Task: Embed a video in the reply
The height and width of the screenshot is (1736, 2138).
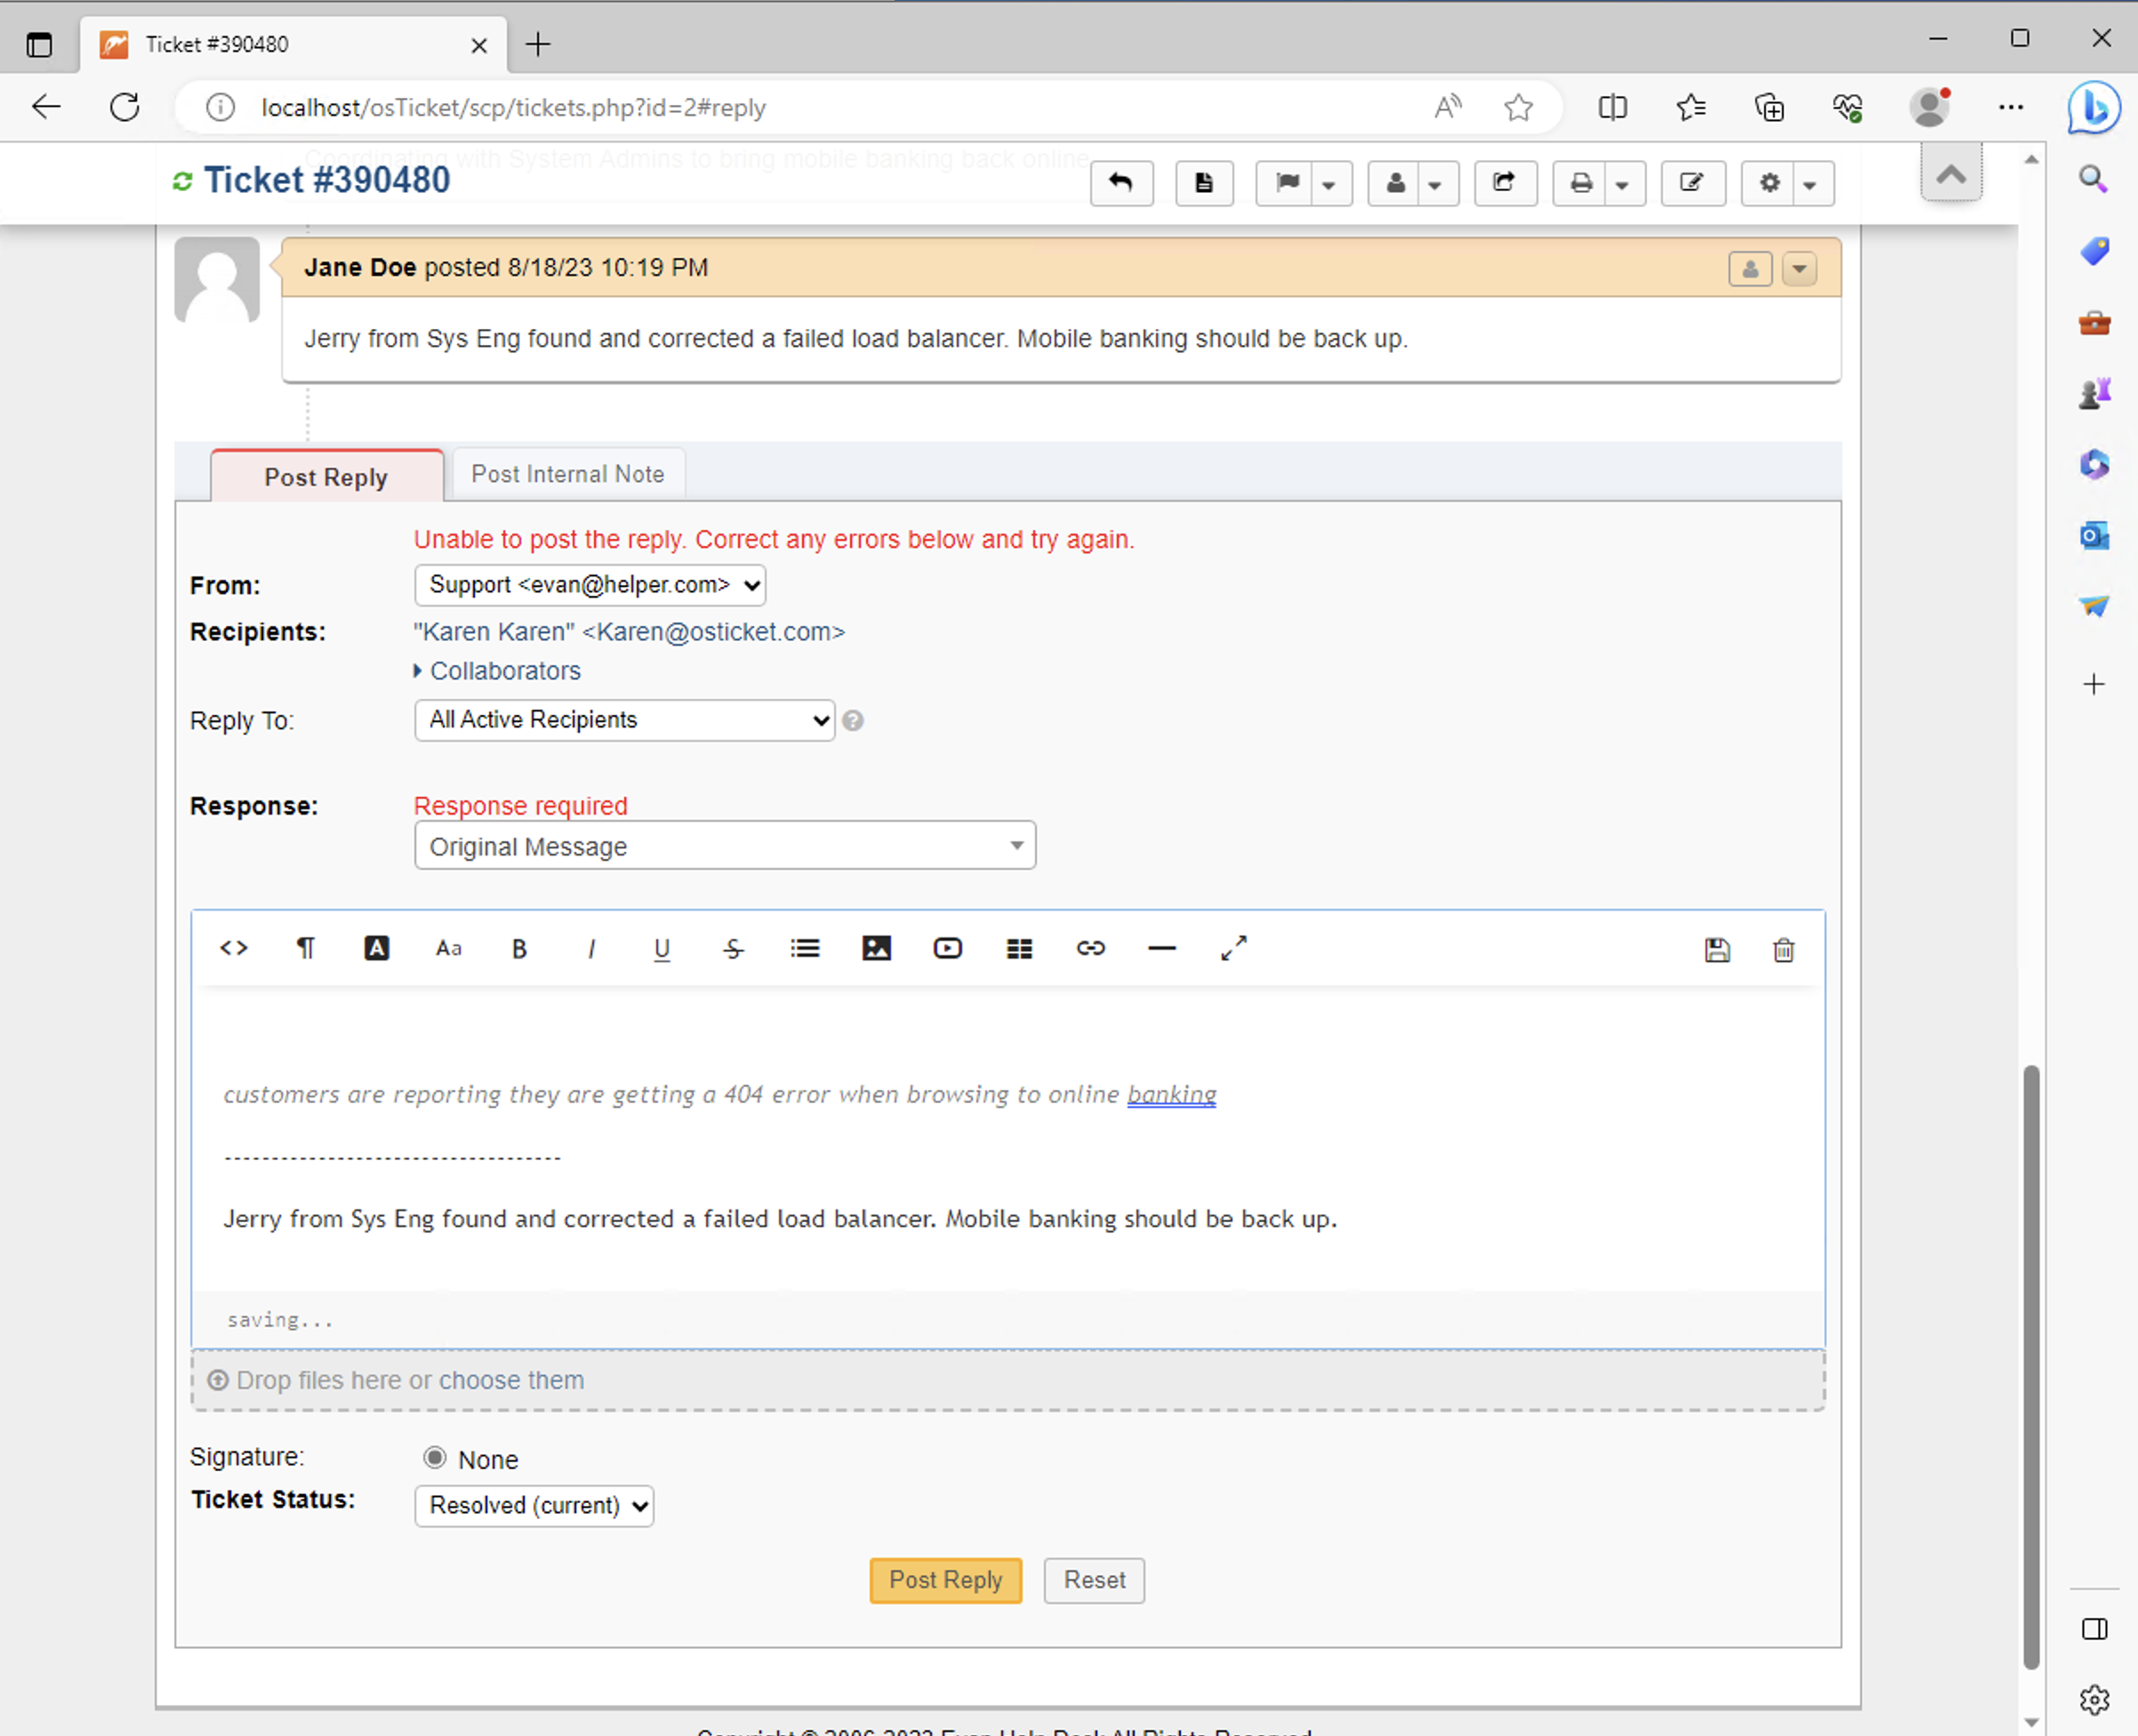Action: coord(947,948)
